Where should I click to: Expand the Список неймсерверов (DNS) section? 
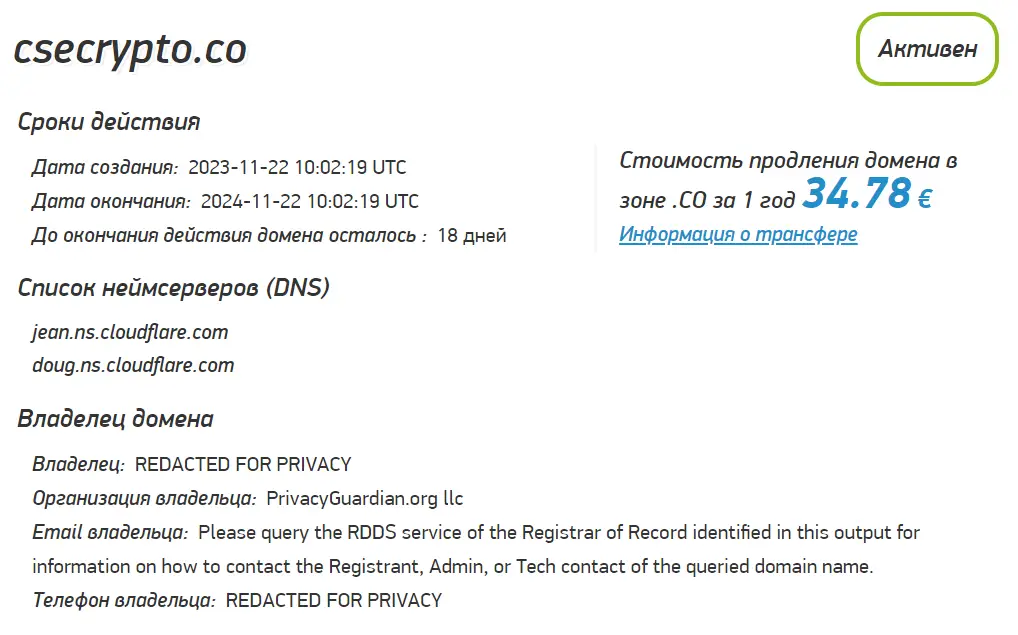tap(176, 287)
